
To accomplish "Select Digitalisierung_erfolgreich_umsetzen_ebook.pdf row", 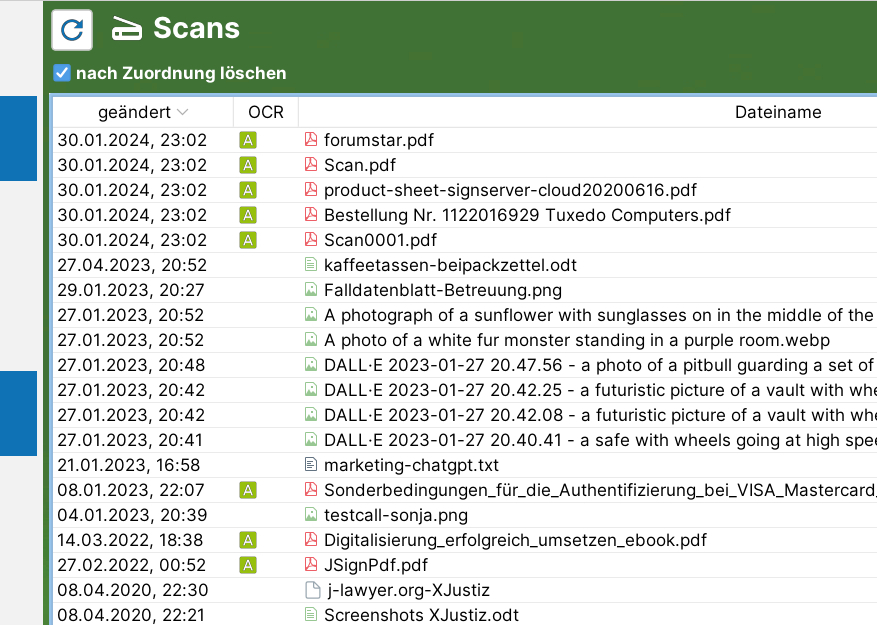I will [x=515, y=540].
